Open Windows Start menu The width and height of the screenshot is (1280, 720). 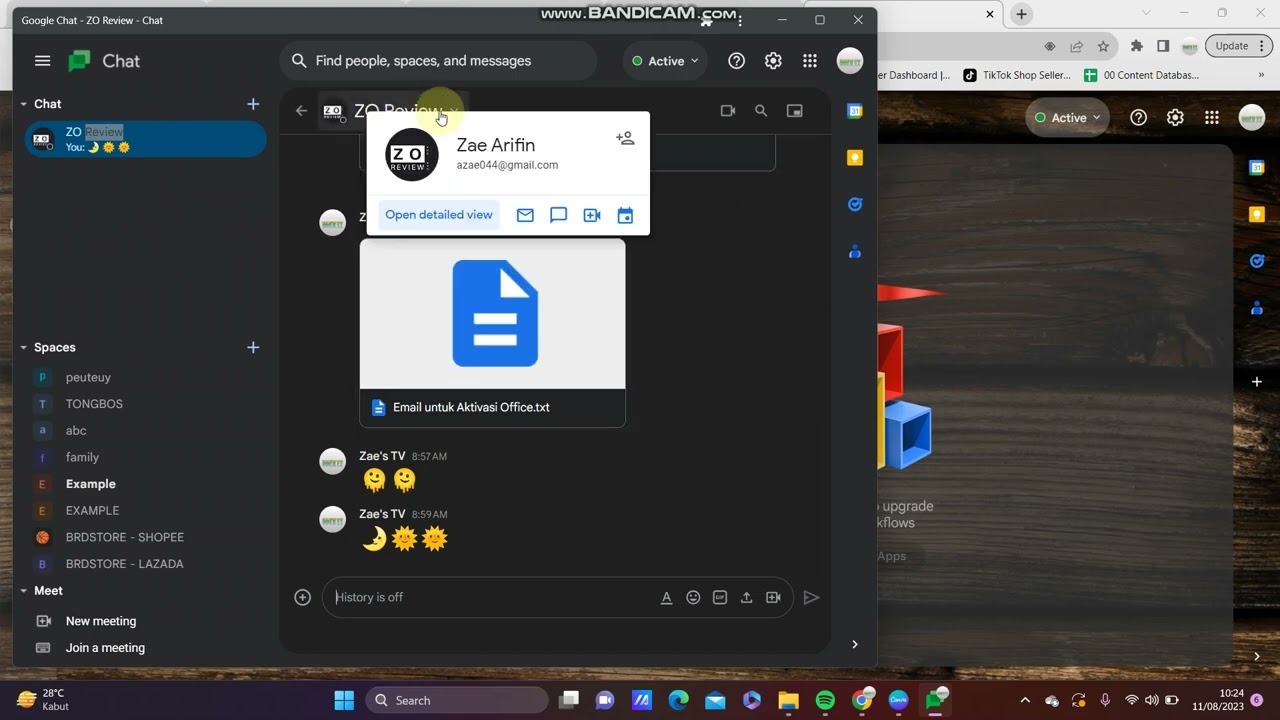pyautogui.click(x=344, y=700)
